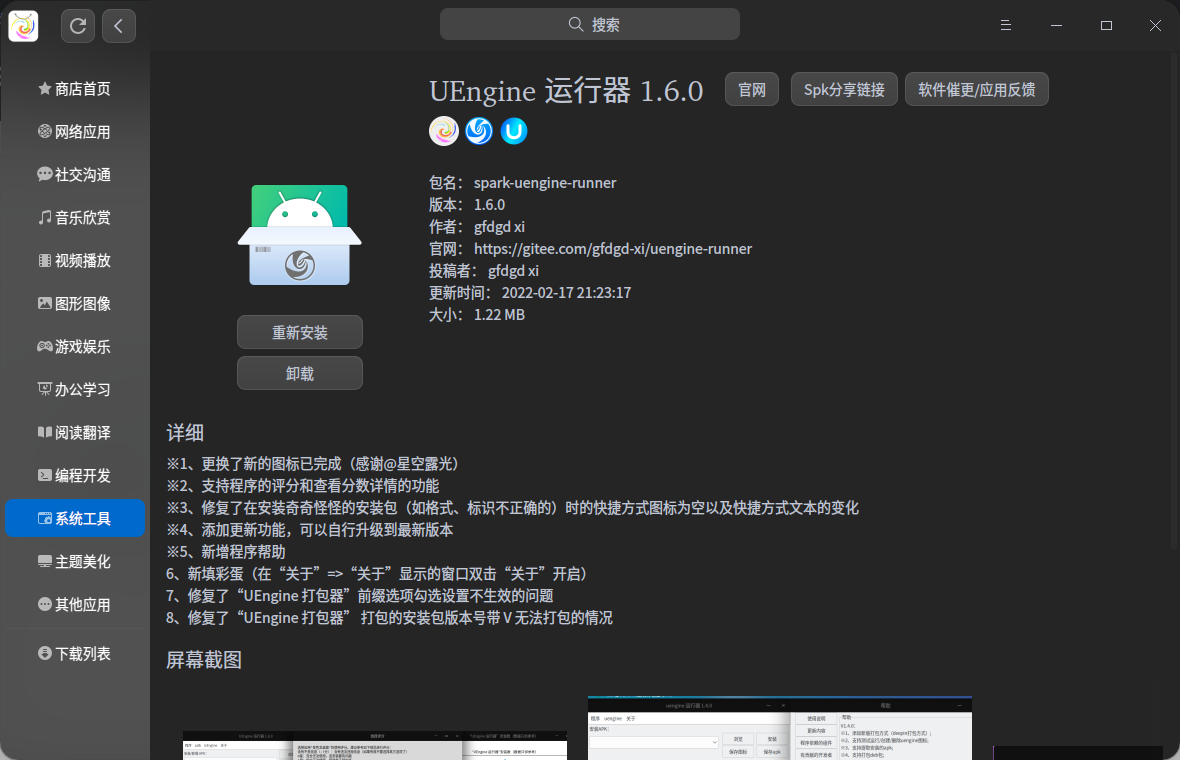Viewport: 1180px width, 760px height.
Task: Open the hamburger menu in title bar
Action: coord(1005,26)
